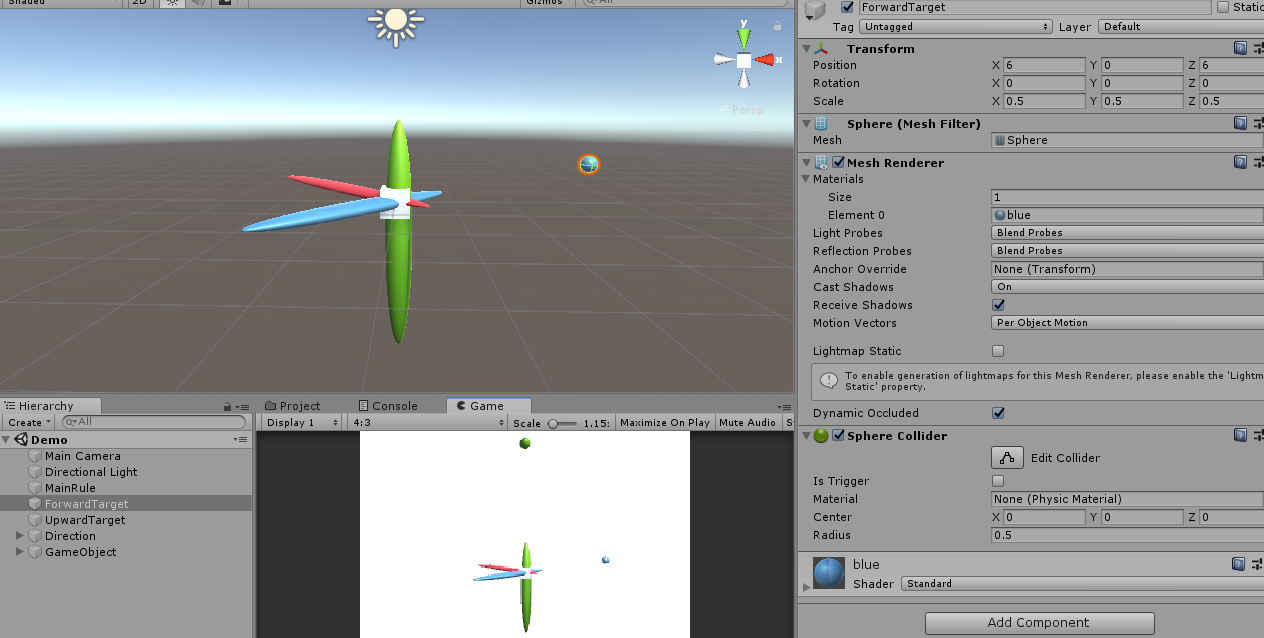Switch to the Project tab
Viewport: 1264px width, 638px height.
tap(297, 405)
